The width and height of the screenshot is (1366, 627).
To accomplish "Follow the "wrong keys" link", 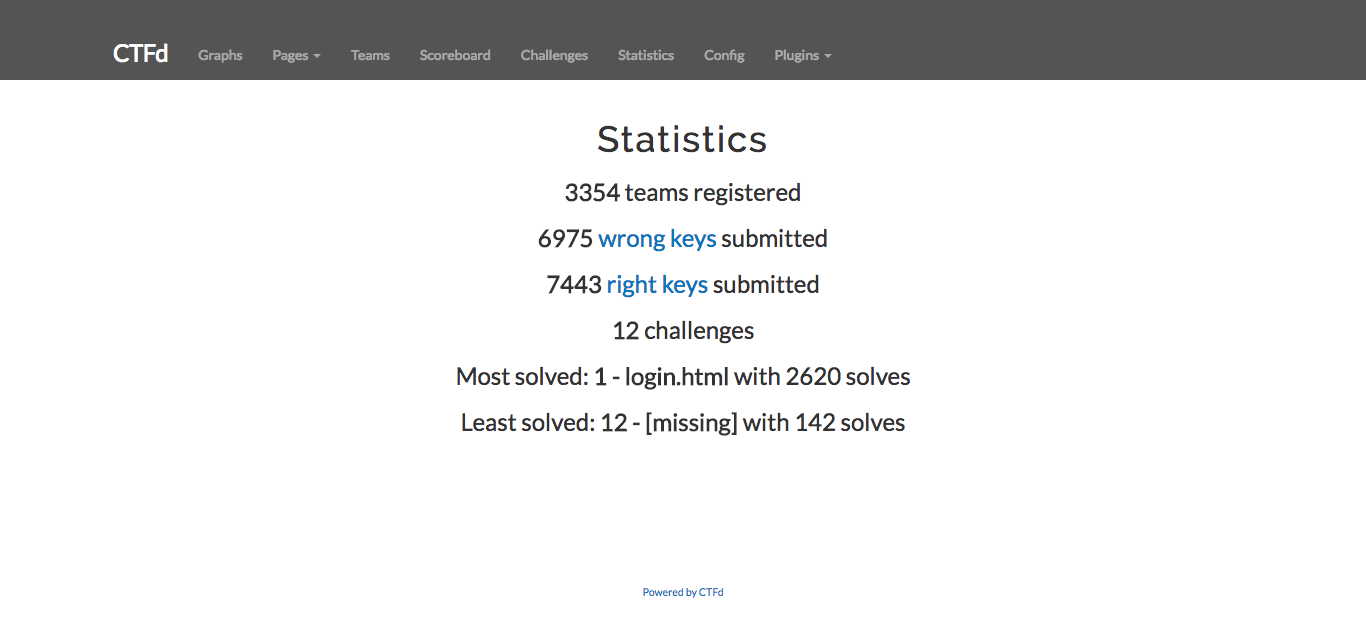I will (657, 239).
